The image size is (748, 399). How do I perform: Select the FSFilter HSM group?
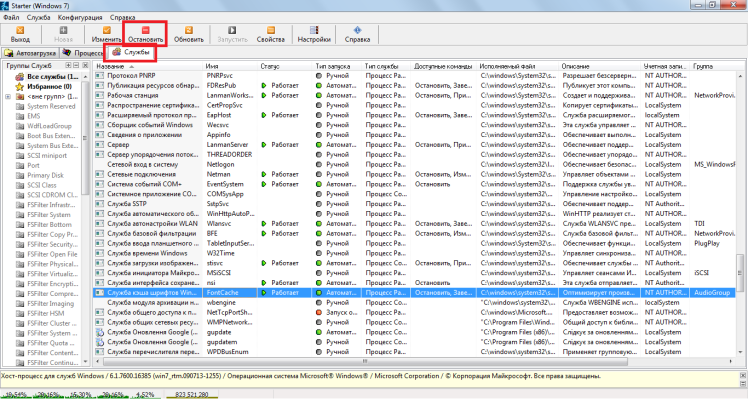tap(40, 313)
